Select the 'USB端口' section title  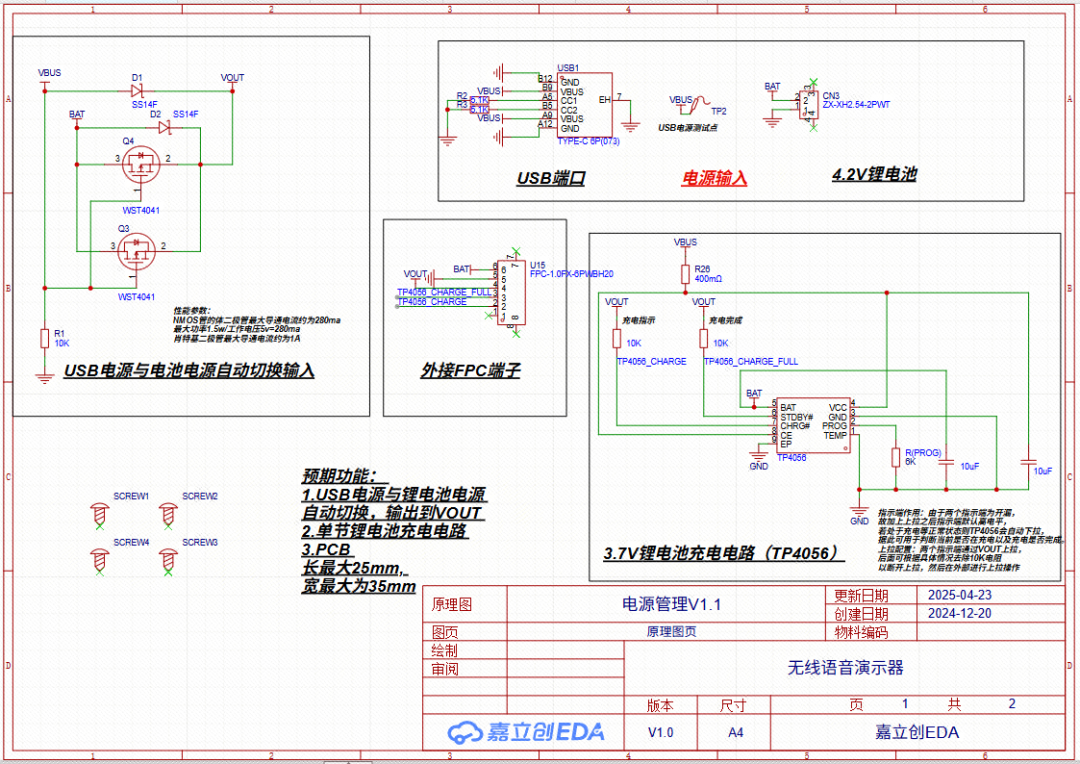551,178
